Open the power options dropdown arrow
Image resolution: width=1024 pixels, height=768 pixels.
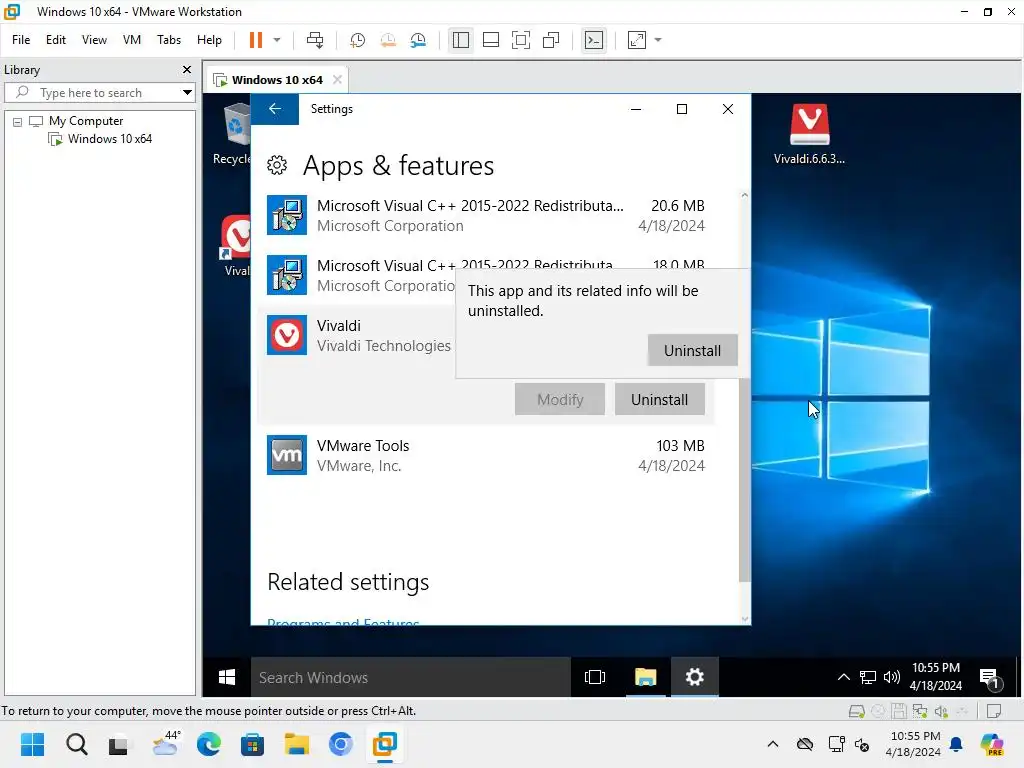coord(277,40)
